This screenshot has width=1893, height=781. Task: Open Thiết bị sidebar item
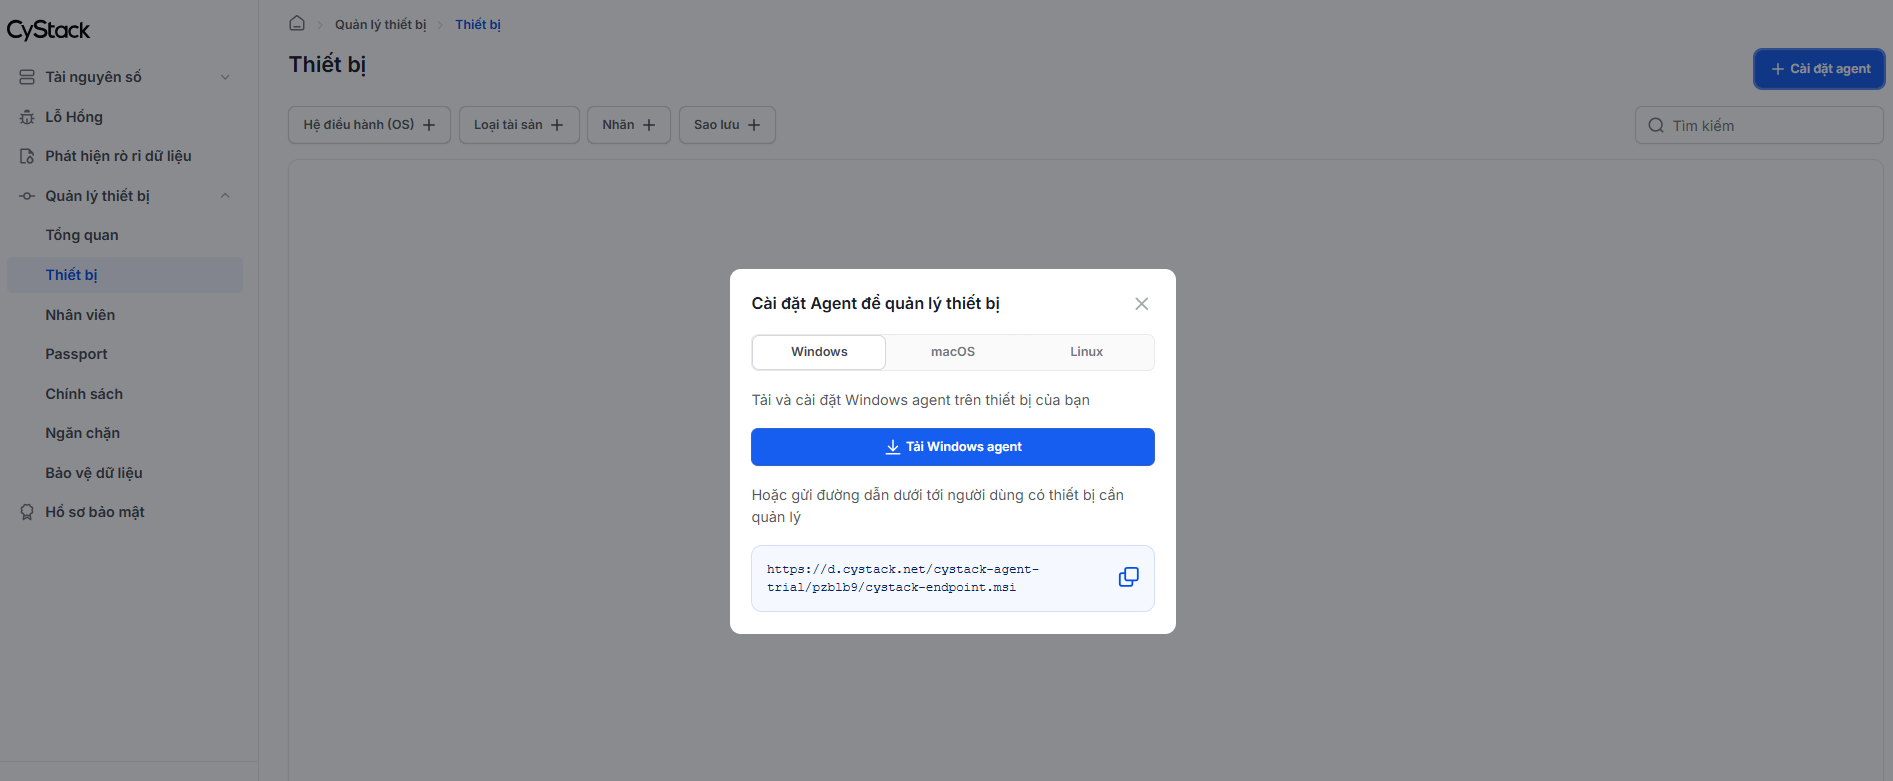click(x=125, y=275)
